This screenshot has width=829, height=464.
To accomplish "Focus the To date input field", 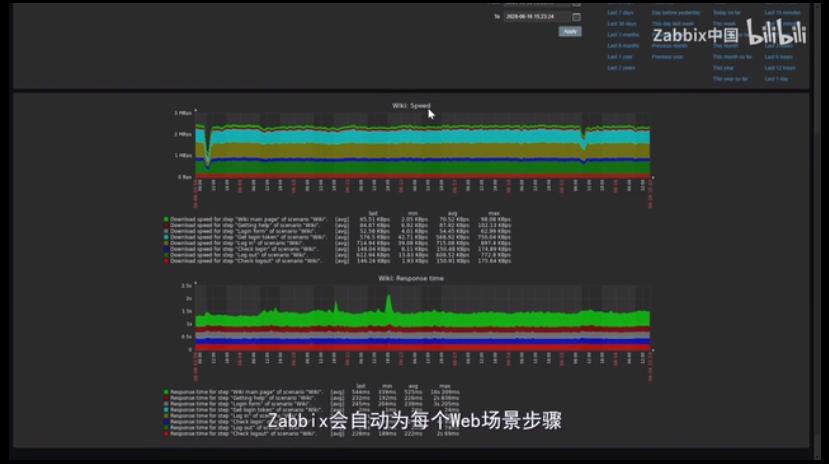I will tap(537, 17).
